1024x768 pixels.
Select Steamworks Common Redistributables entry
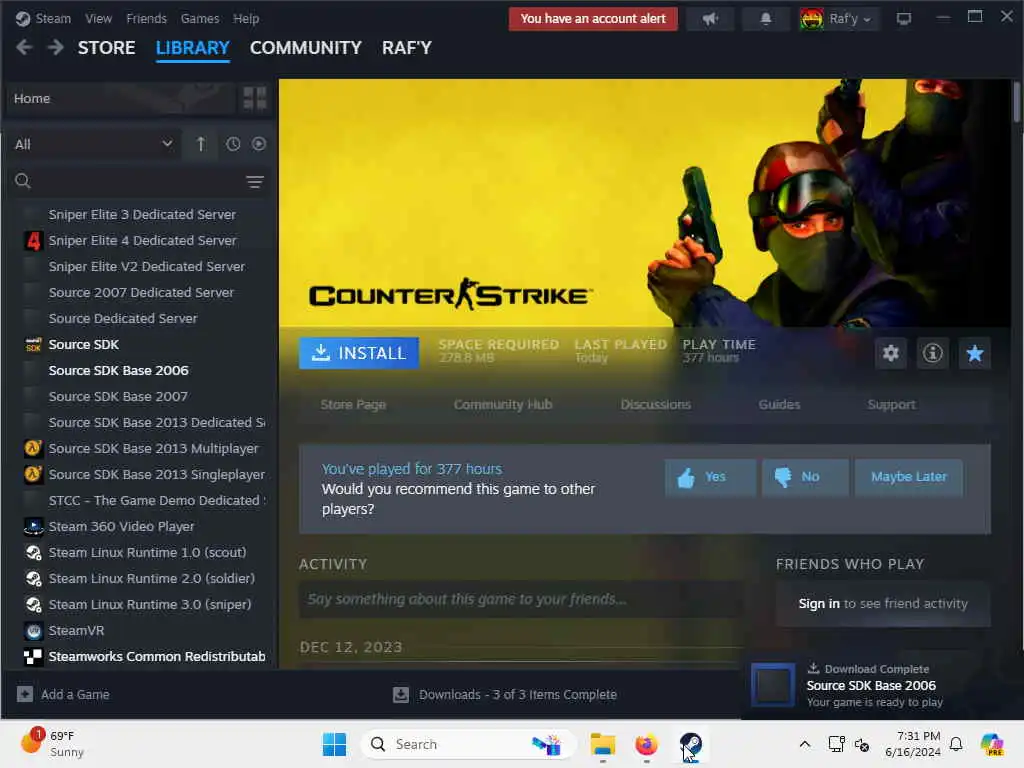coord(157,656)
